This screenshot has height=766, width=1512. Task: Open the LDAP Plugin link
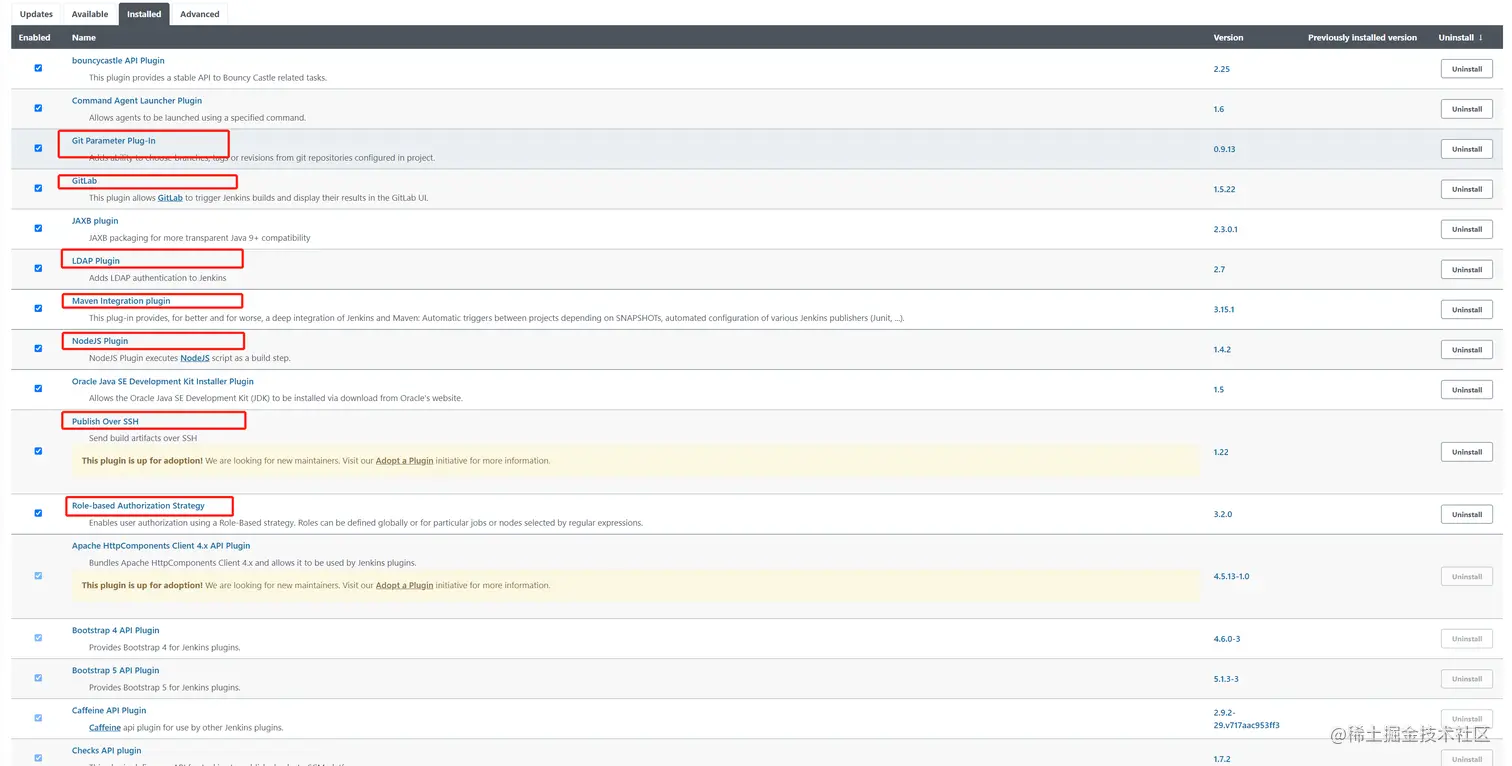pos(96,261)
